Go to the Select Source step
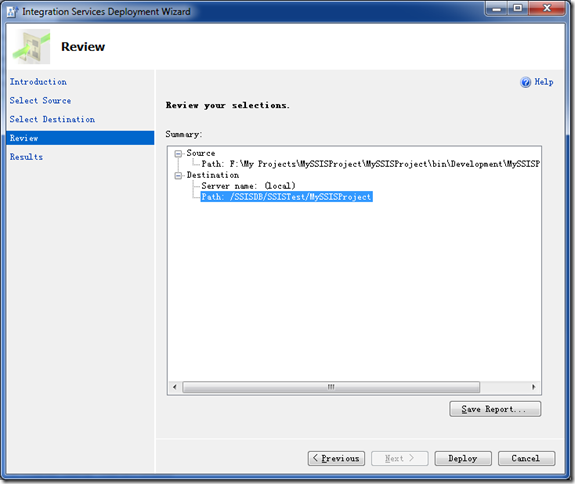This screenshot has height=484, width=575. click(x=40, y=100)
